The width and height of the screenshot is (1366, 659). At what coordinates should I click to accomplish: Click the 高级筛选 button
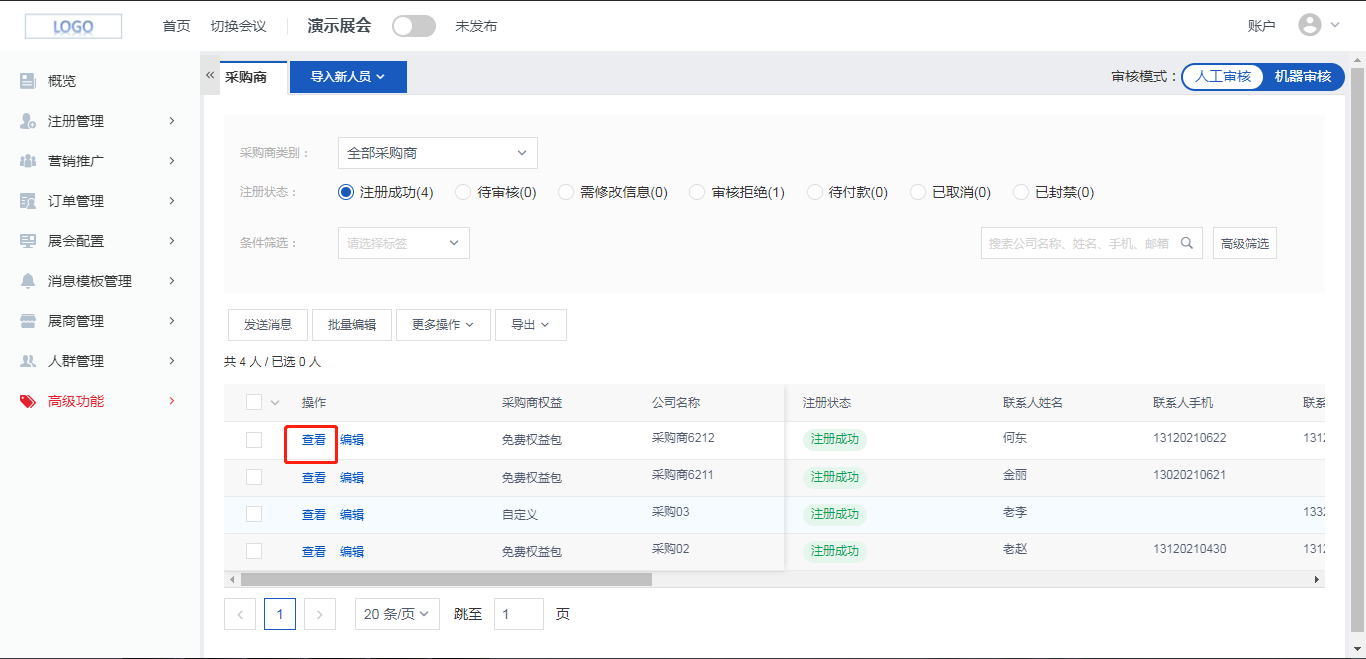point(1245,243)
